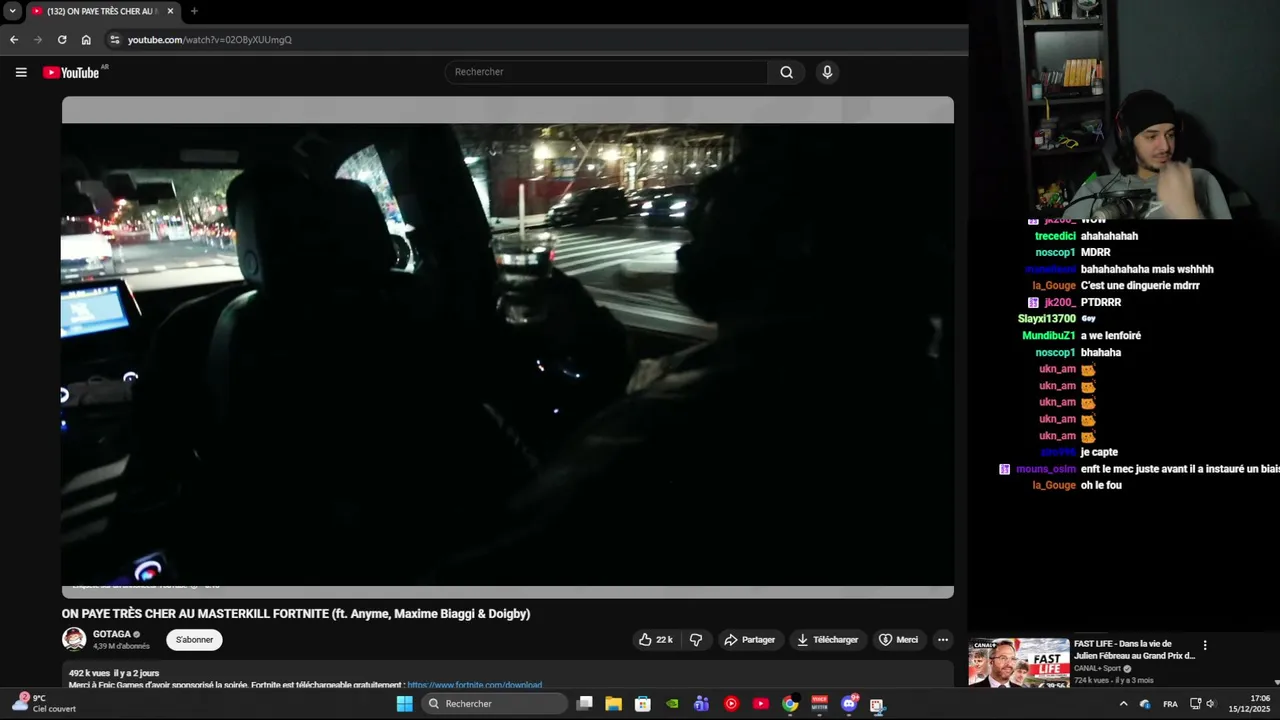This screenshot has height=720, width=1280.
Task: Send a Merci super thanks
Action: (898, 640)
